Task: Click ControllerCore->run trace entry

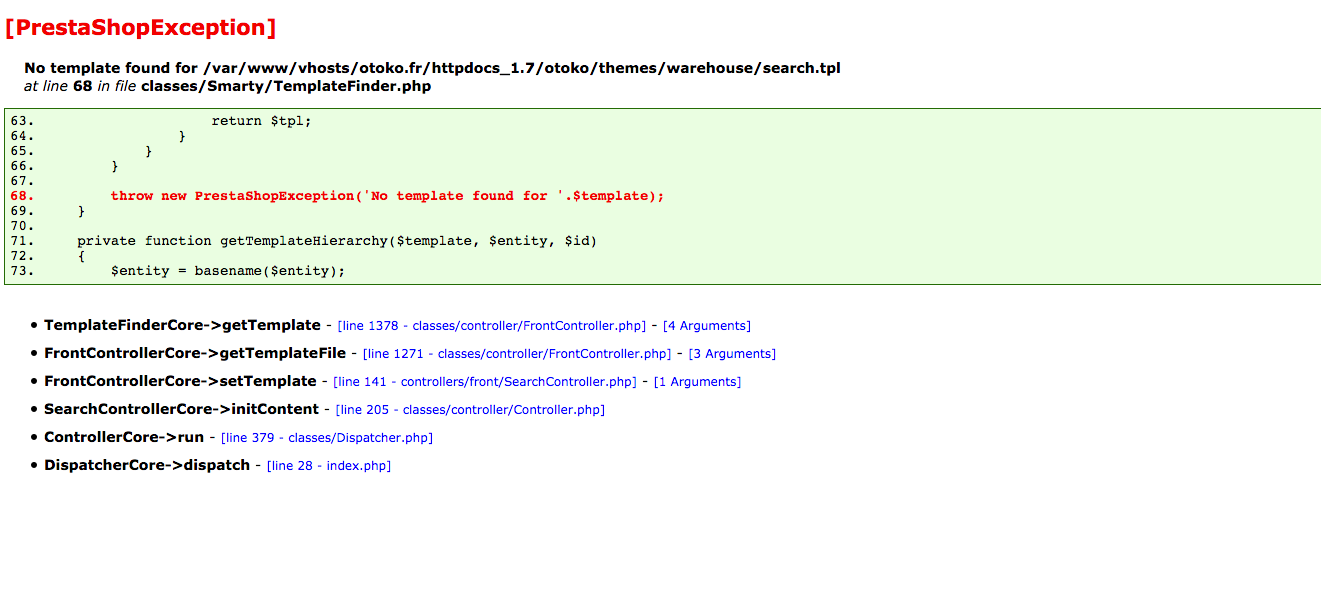Action: [124, 437]
